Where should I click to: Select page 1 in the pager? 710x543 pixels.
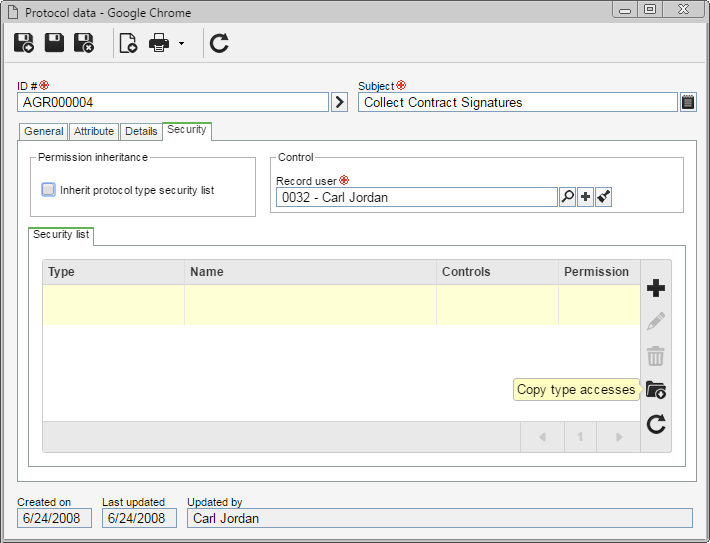click(x=580, y=437)
